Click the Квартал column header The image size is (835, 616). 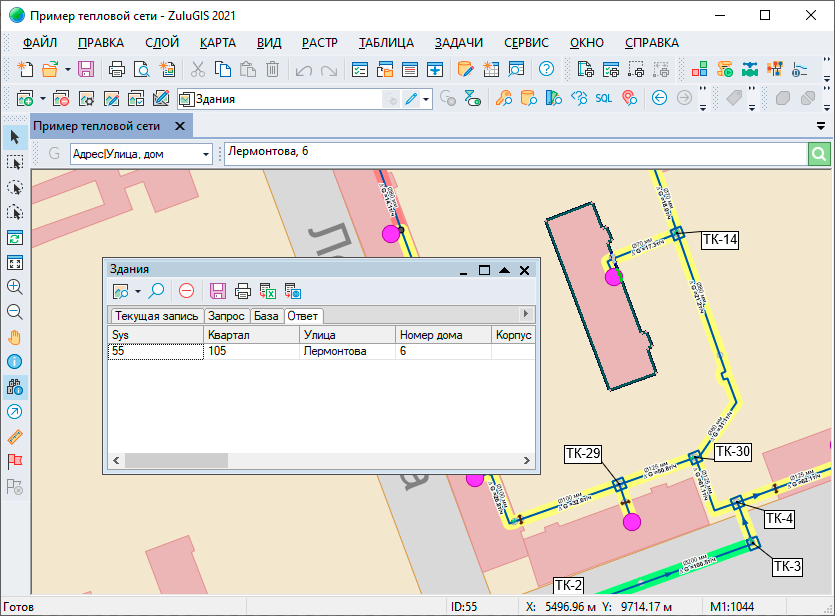click(250, 335)
